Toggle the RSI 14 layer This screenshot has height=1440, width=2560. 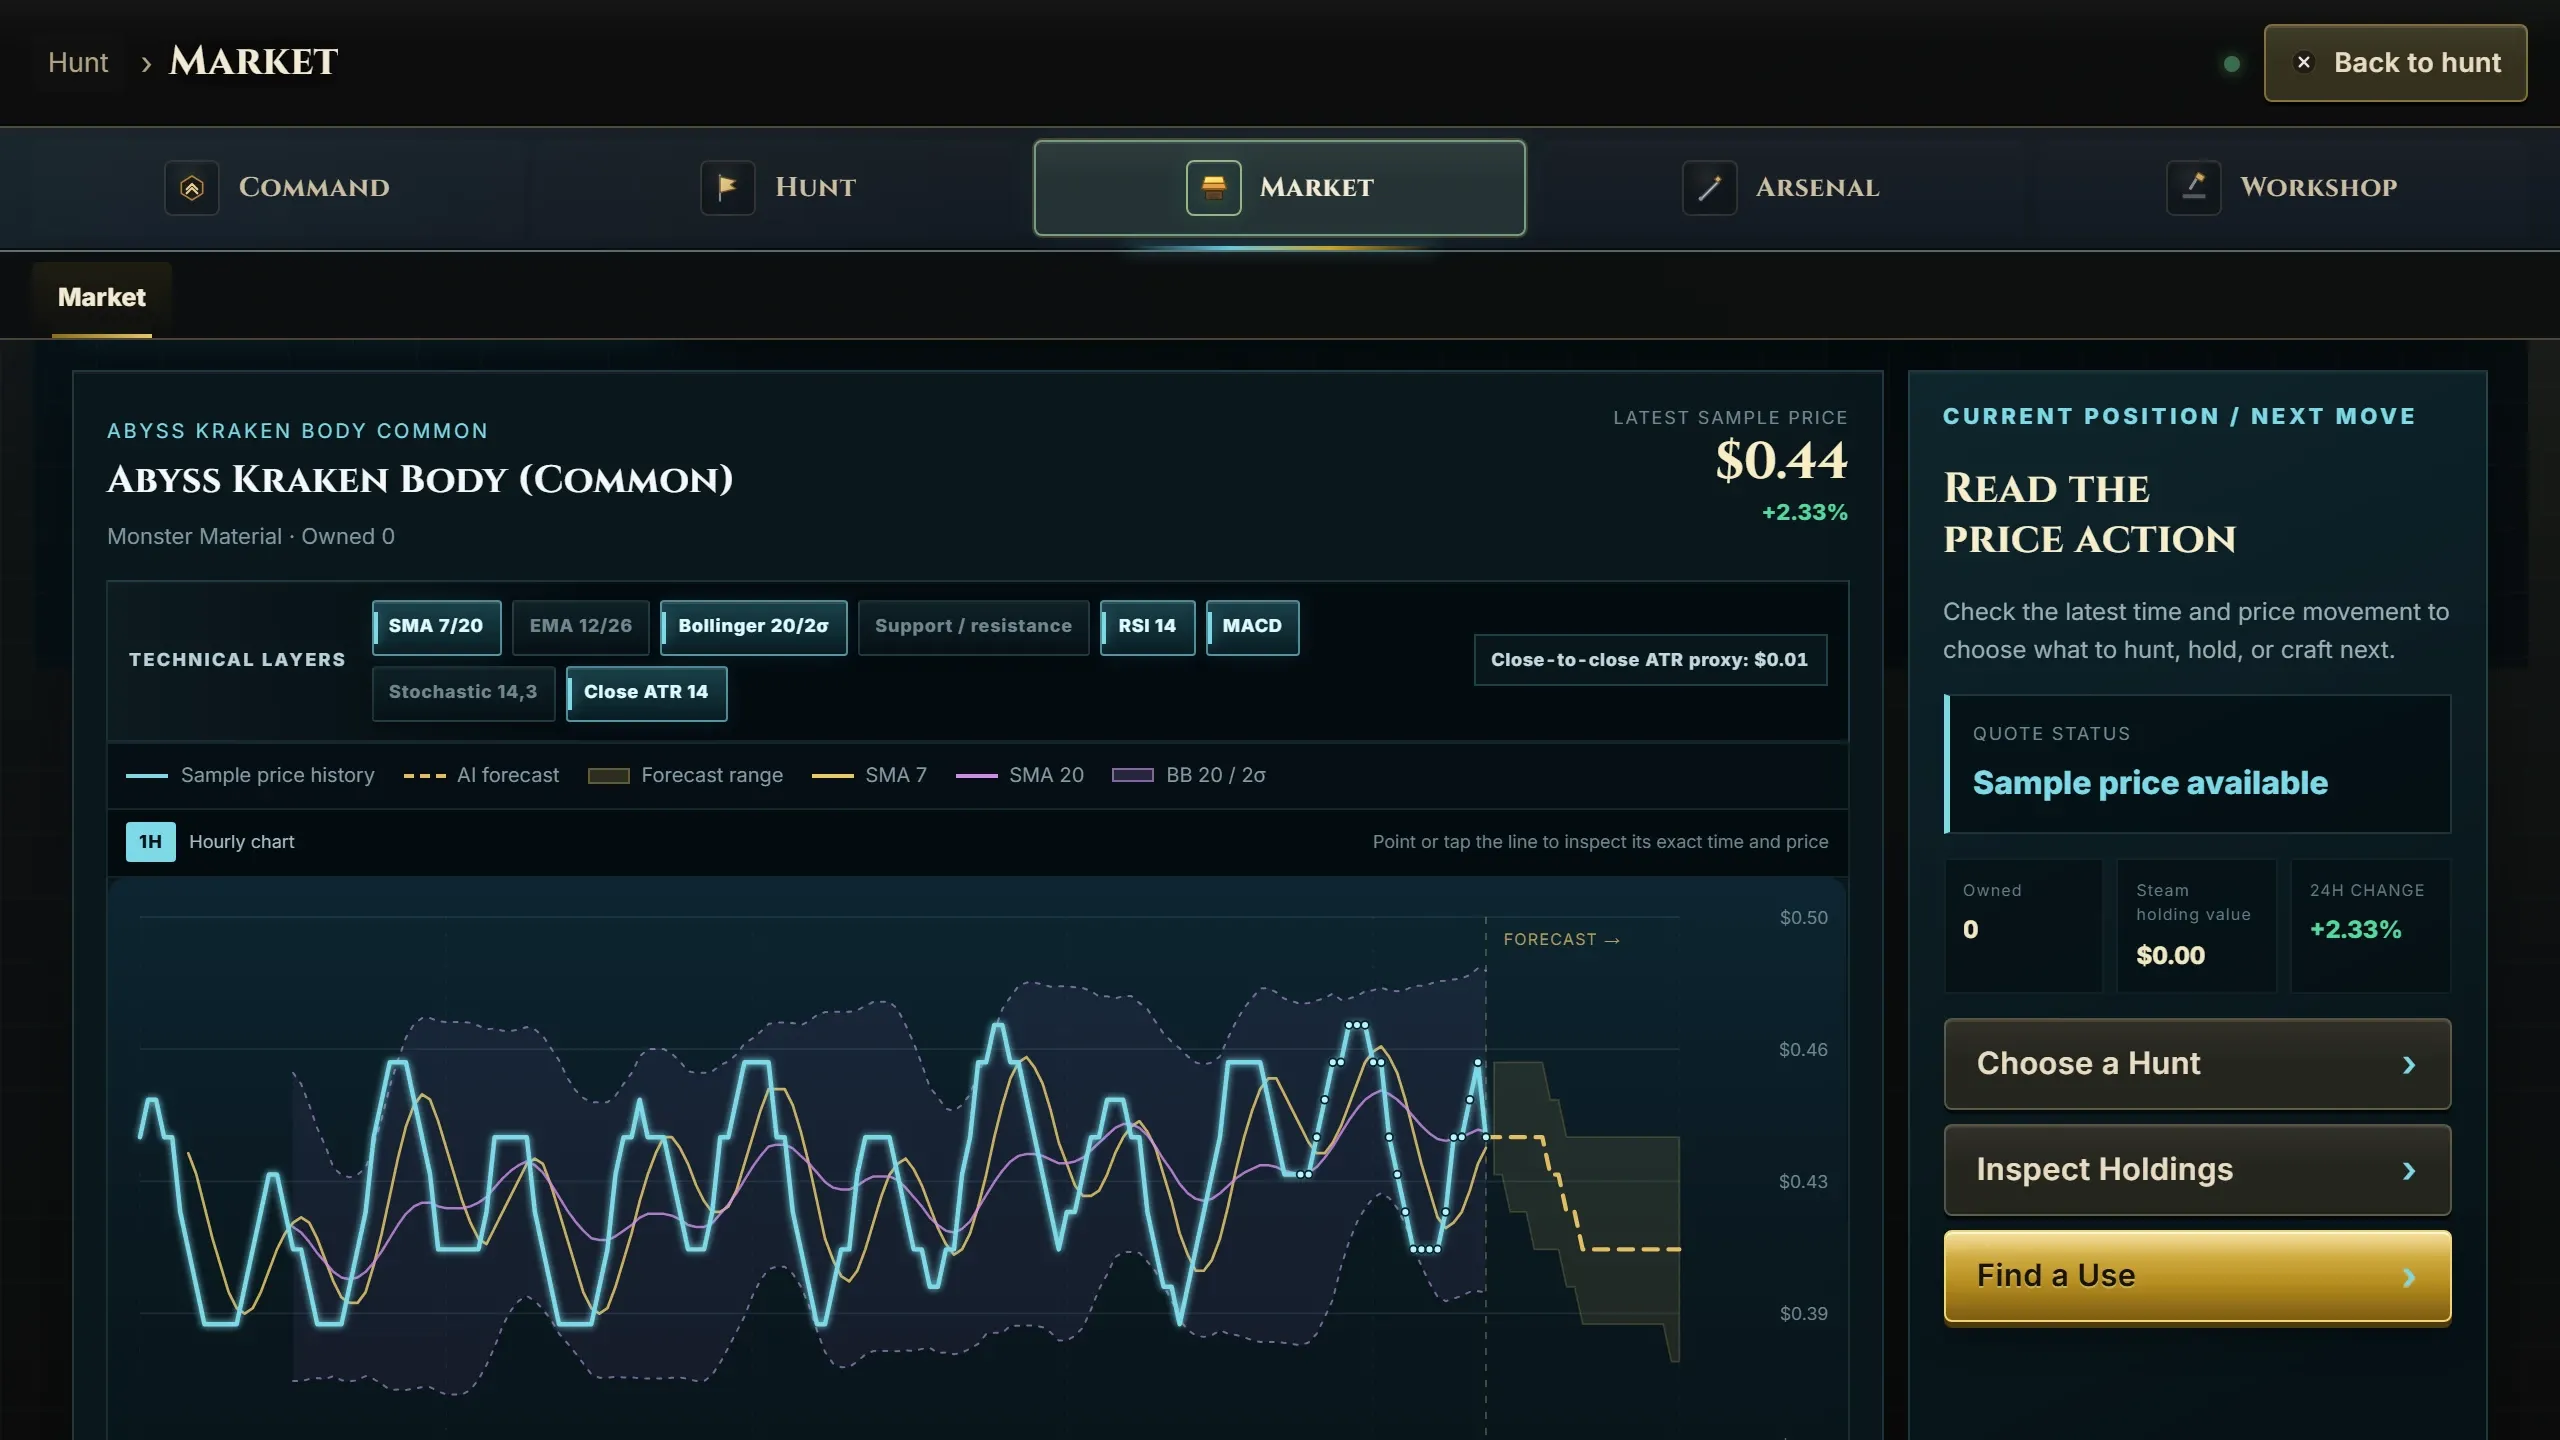[1147, 627]
